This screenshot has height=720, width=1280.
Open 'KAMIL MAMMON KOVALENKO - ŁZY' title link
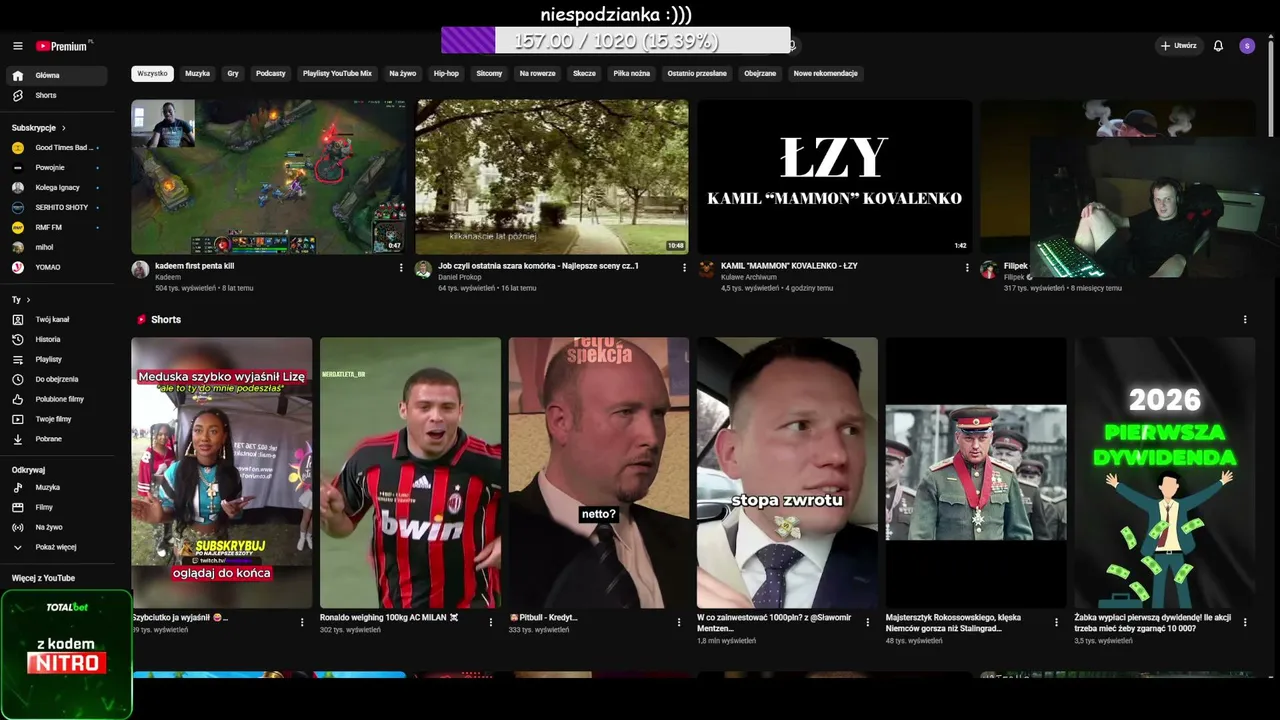point(789,266)
